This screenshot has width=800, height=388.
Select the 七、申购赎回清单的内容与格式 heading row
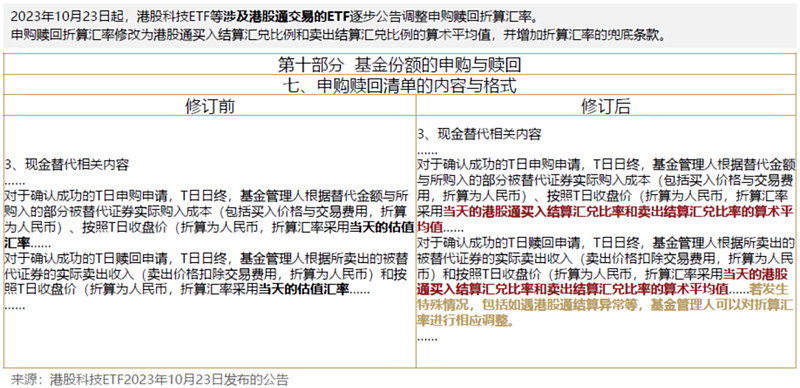click(x=399, y=86)
